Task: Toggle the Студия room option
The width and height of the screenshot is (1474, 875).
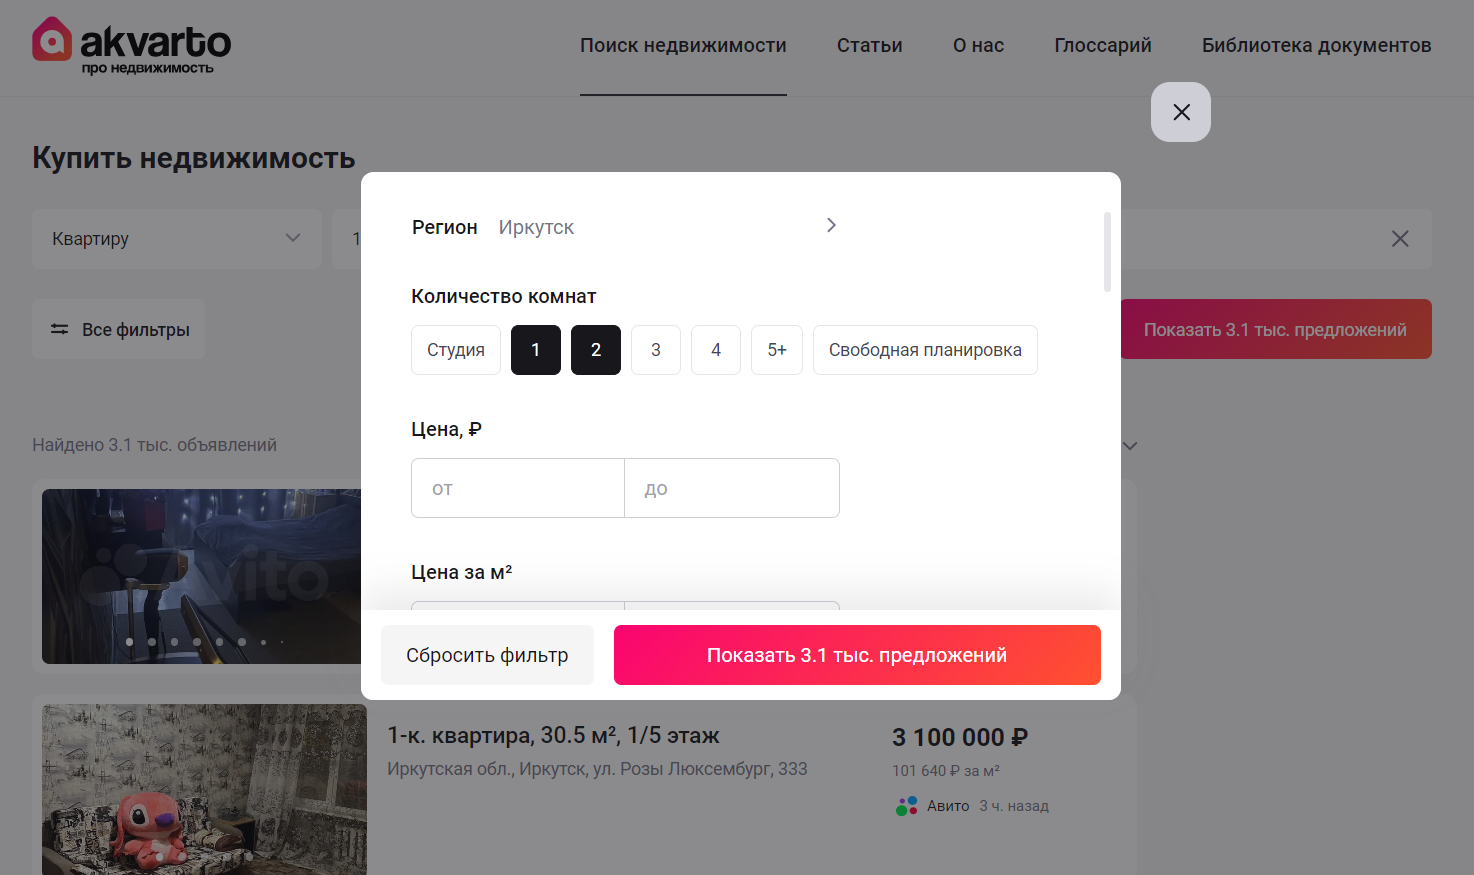Action: point(456,350)
